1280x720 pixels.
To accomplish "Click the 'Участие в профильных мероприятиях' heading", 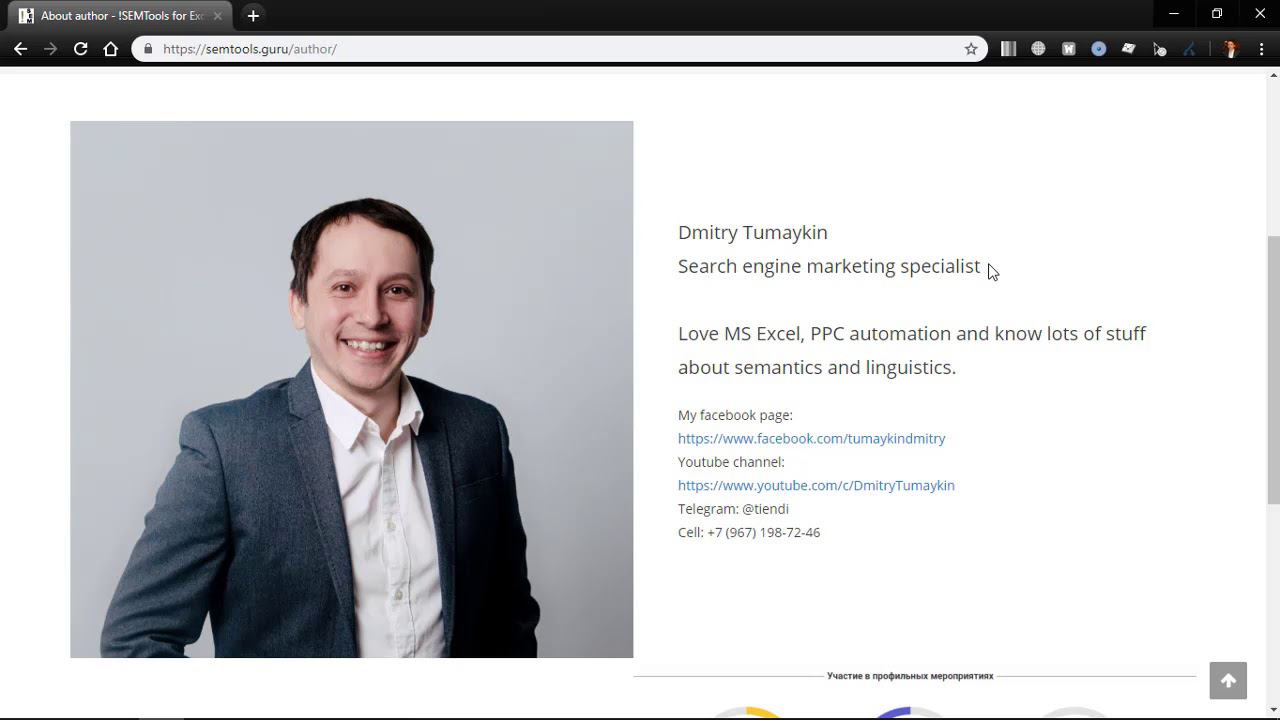I will (x=910, y=676).
